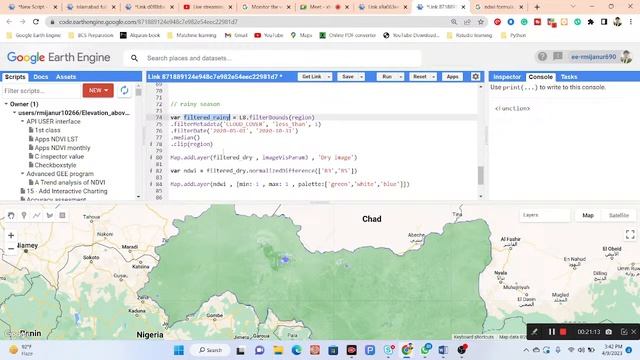Take a snapshot with recorder camera icon
Image resolution: width=640 pixels, height=360 pixels.
609,332
